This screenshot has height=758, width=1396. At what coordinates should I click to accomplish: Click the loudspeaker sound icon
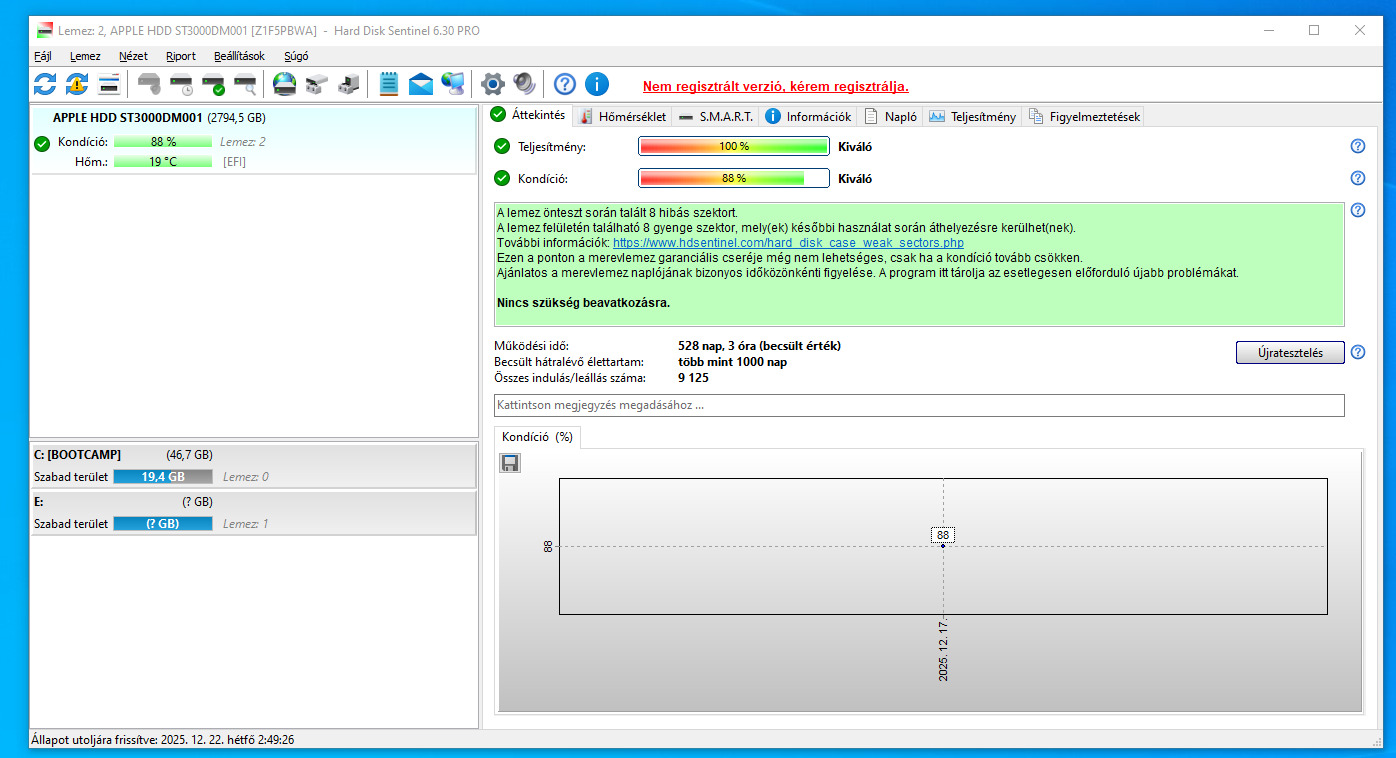524,84
